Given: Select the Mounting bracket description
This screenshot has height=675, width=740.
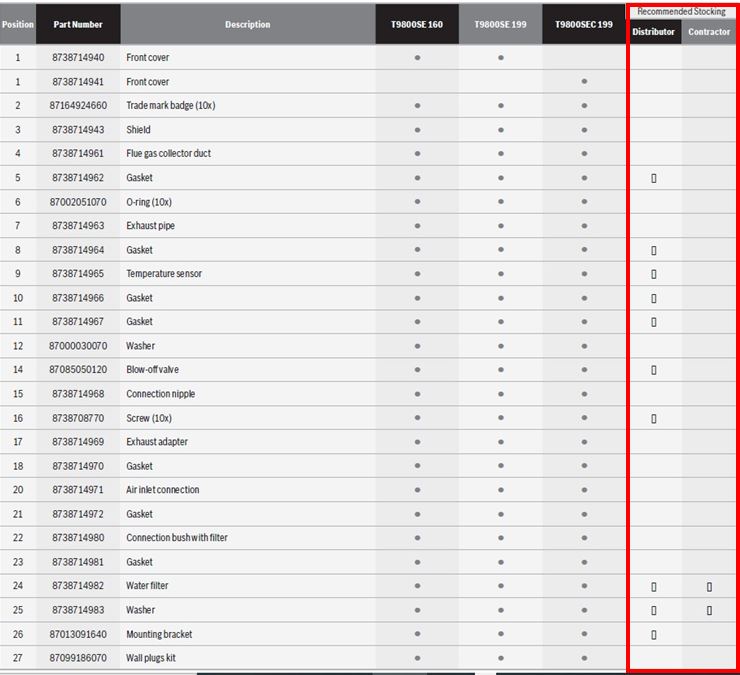Looking at the screenshot, I should [159, 634].
